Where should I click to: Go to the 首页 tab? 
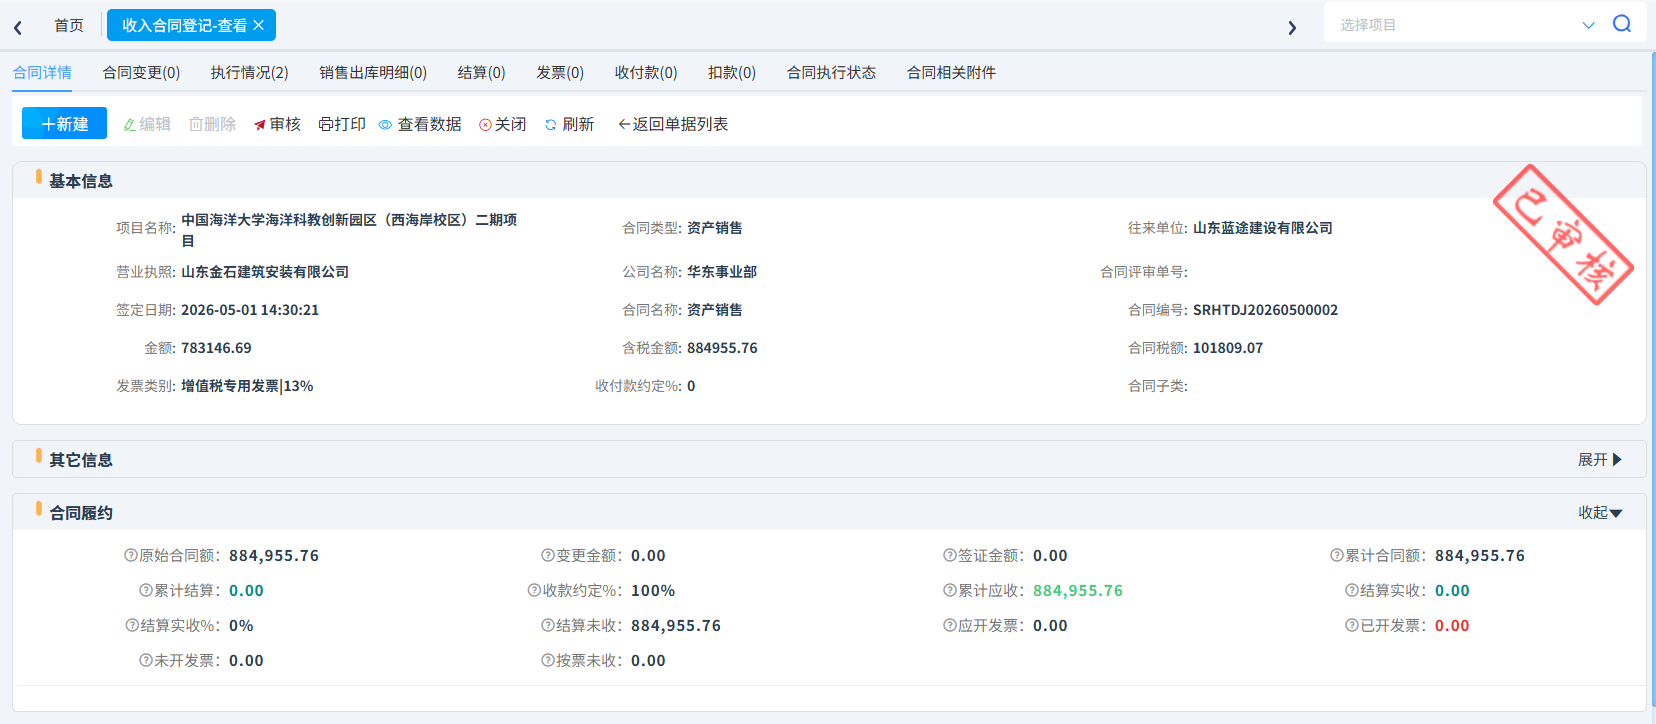tap(69, 25)
